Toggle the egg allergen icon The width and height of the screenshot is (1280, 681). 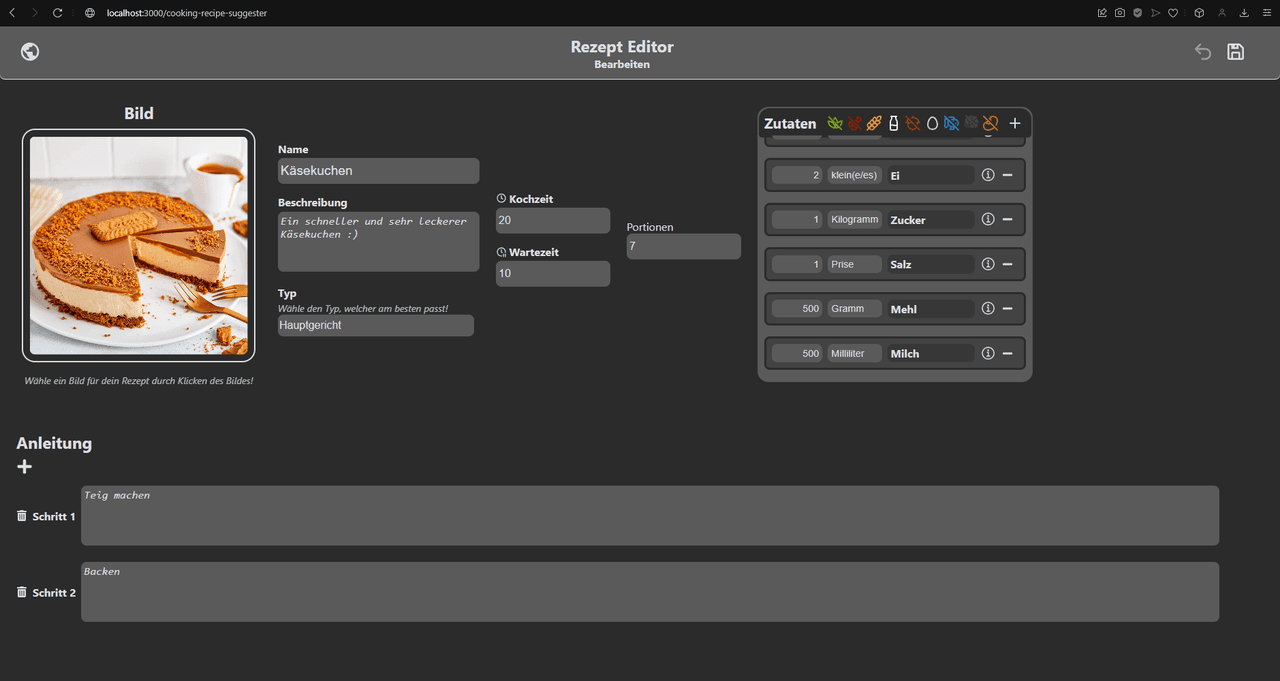(x=932, y=123)
